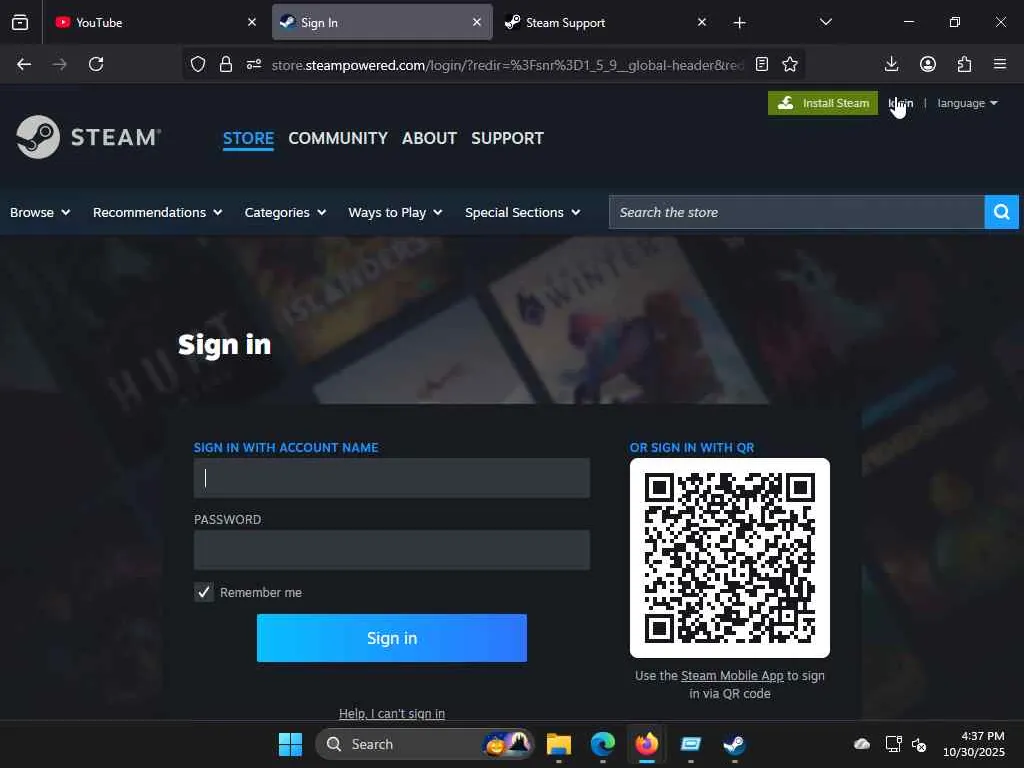Select the Sign In browser tab
This screenshot has width=1024, height=768.
(x=382, y=22)
